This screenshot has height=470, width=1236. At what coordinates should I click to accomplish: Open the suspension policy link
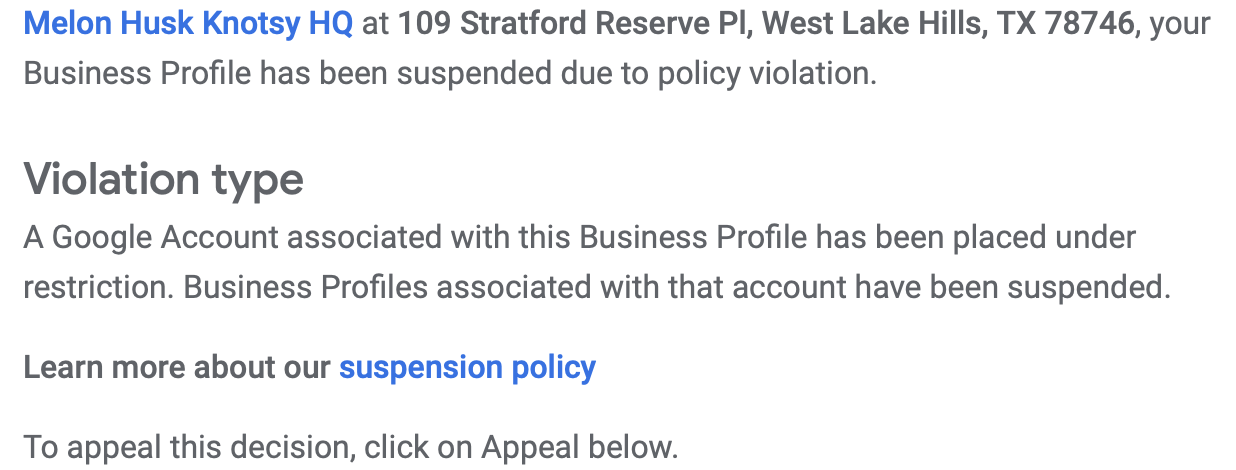click(x=467, y=368)
